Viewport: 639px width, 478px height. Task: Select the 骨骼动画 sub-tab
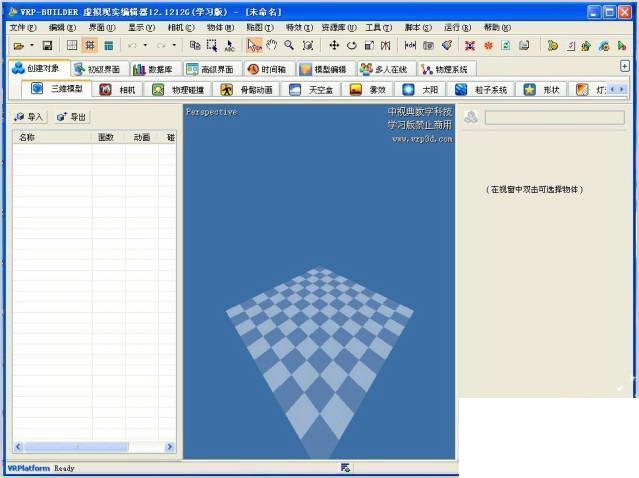(247, 89)
